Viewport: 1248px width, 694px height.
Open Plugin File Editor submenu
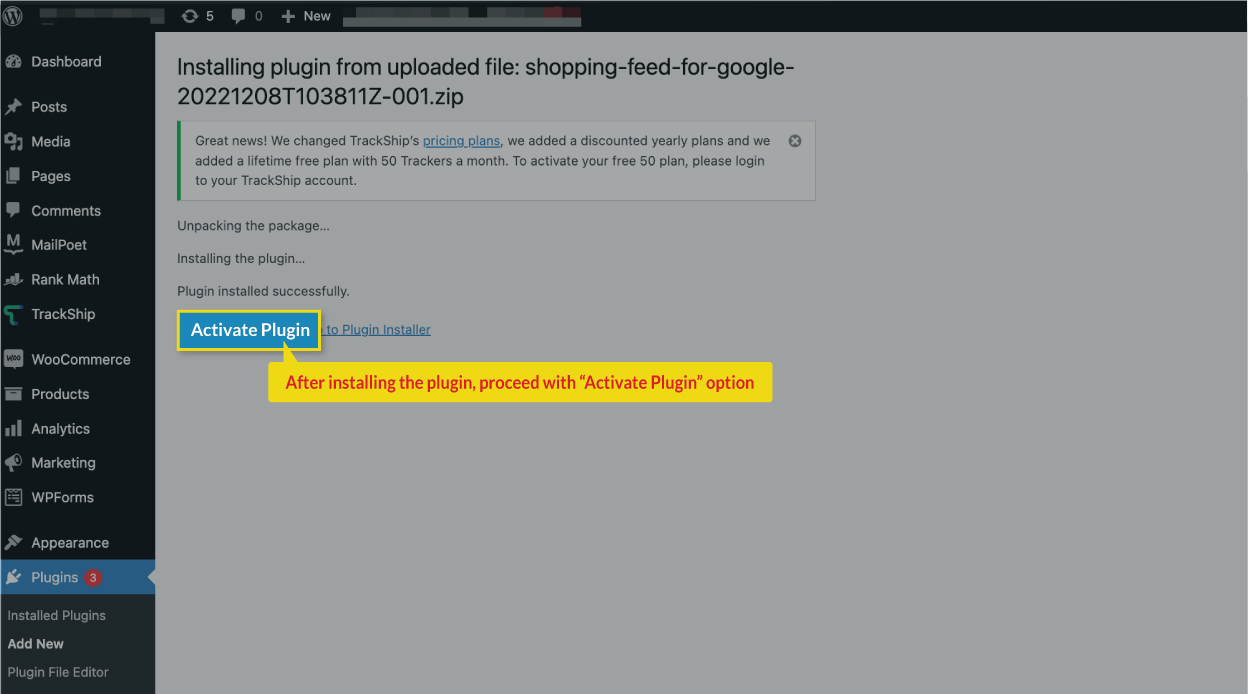click(x=58, y=672)
